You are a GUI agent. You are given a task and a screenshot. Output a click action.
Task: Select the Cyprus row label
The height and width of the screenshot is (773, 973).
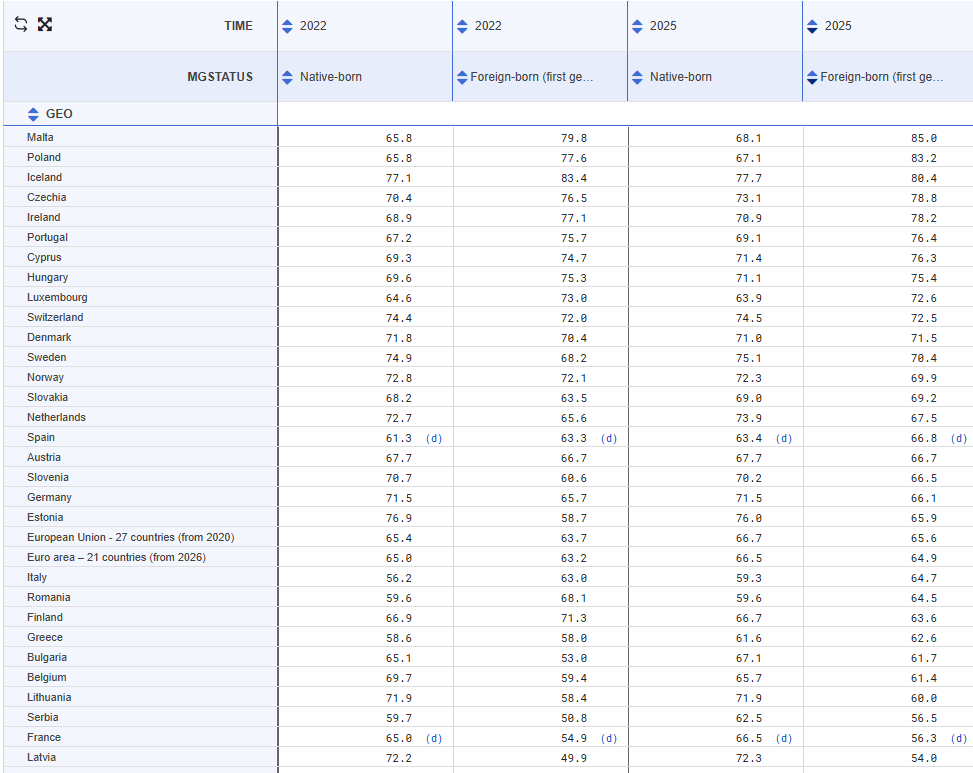44,257
